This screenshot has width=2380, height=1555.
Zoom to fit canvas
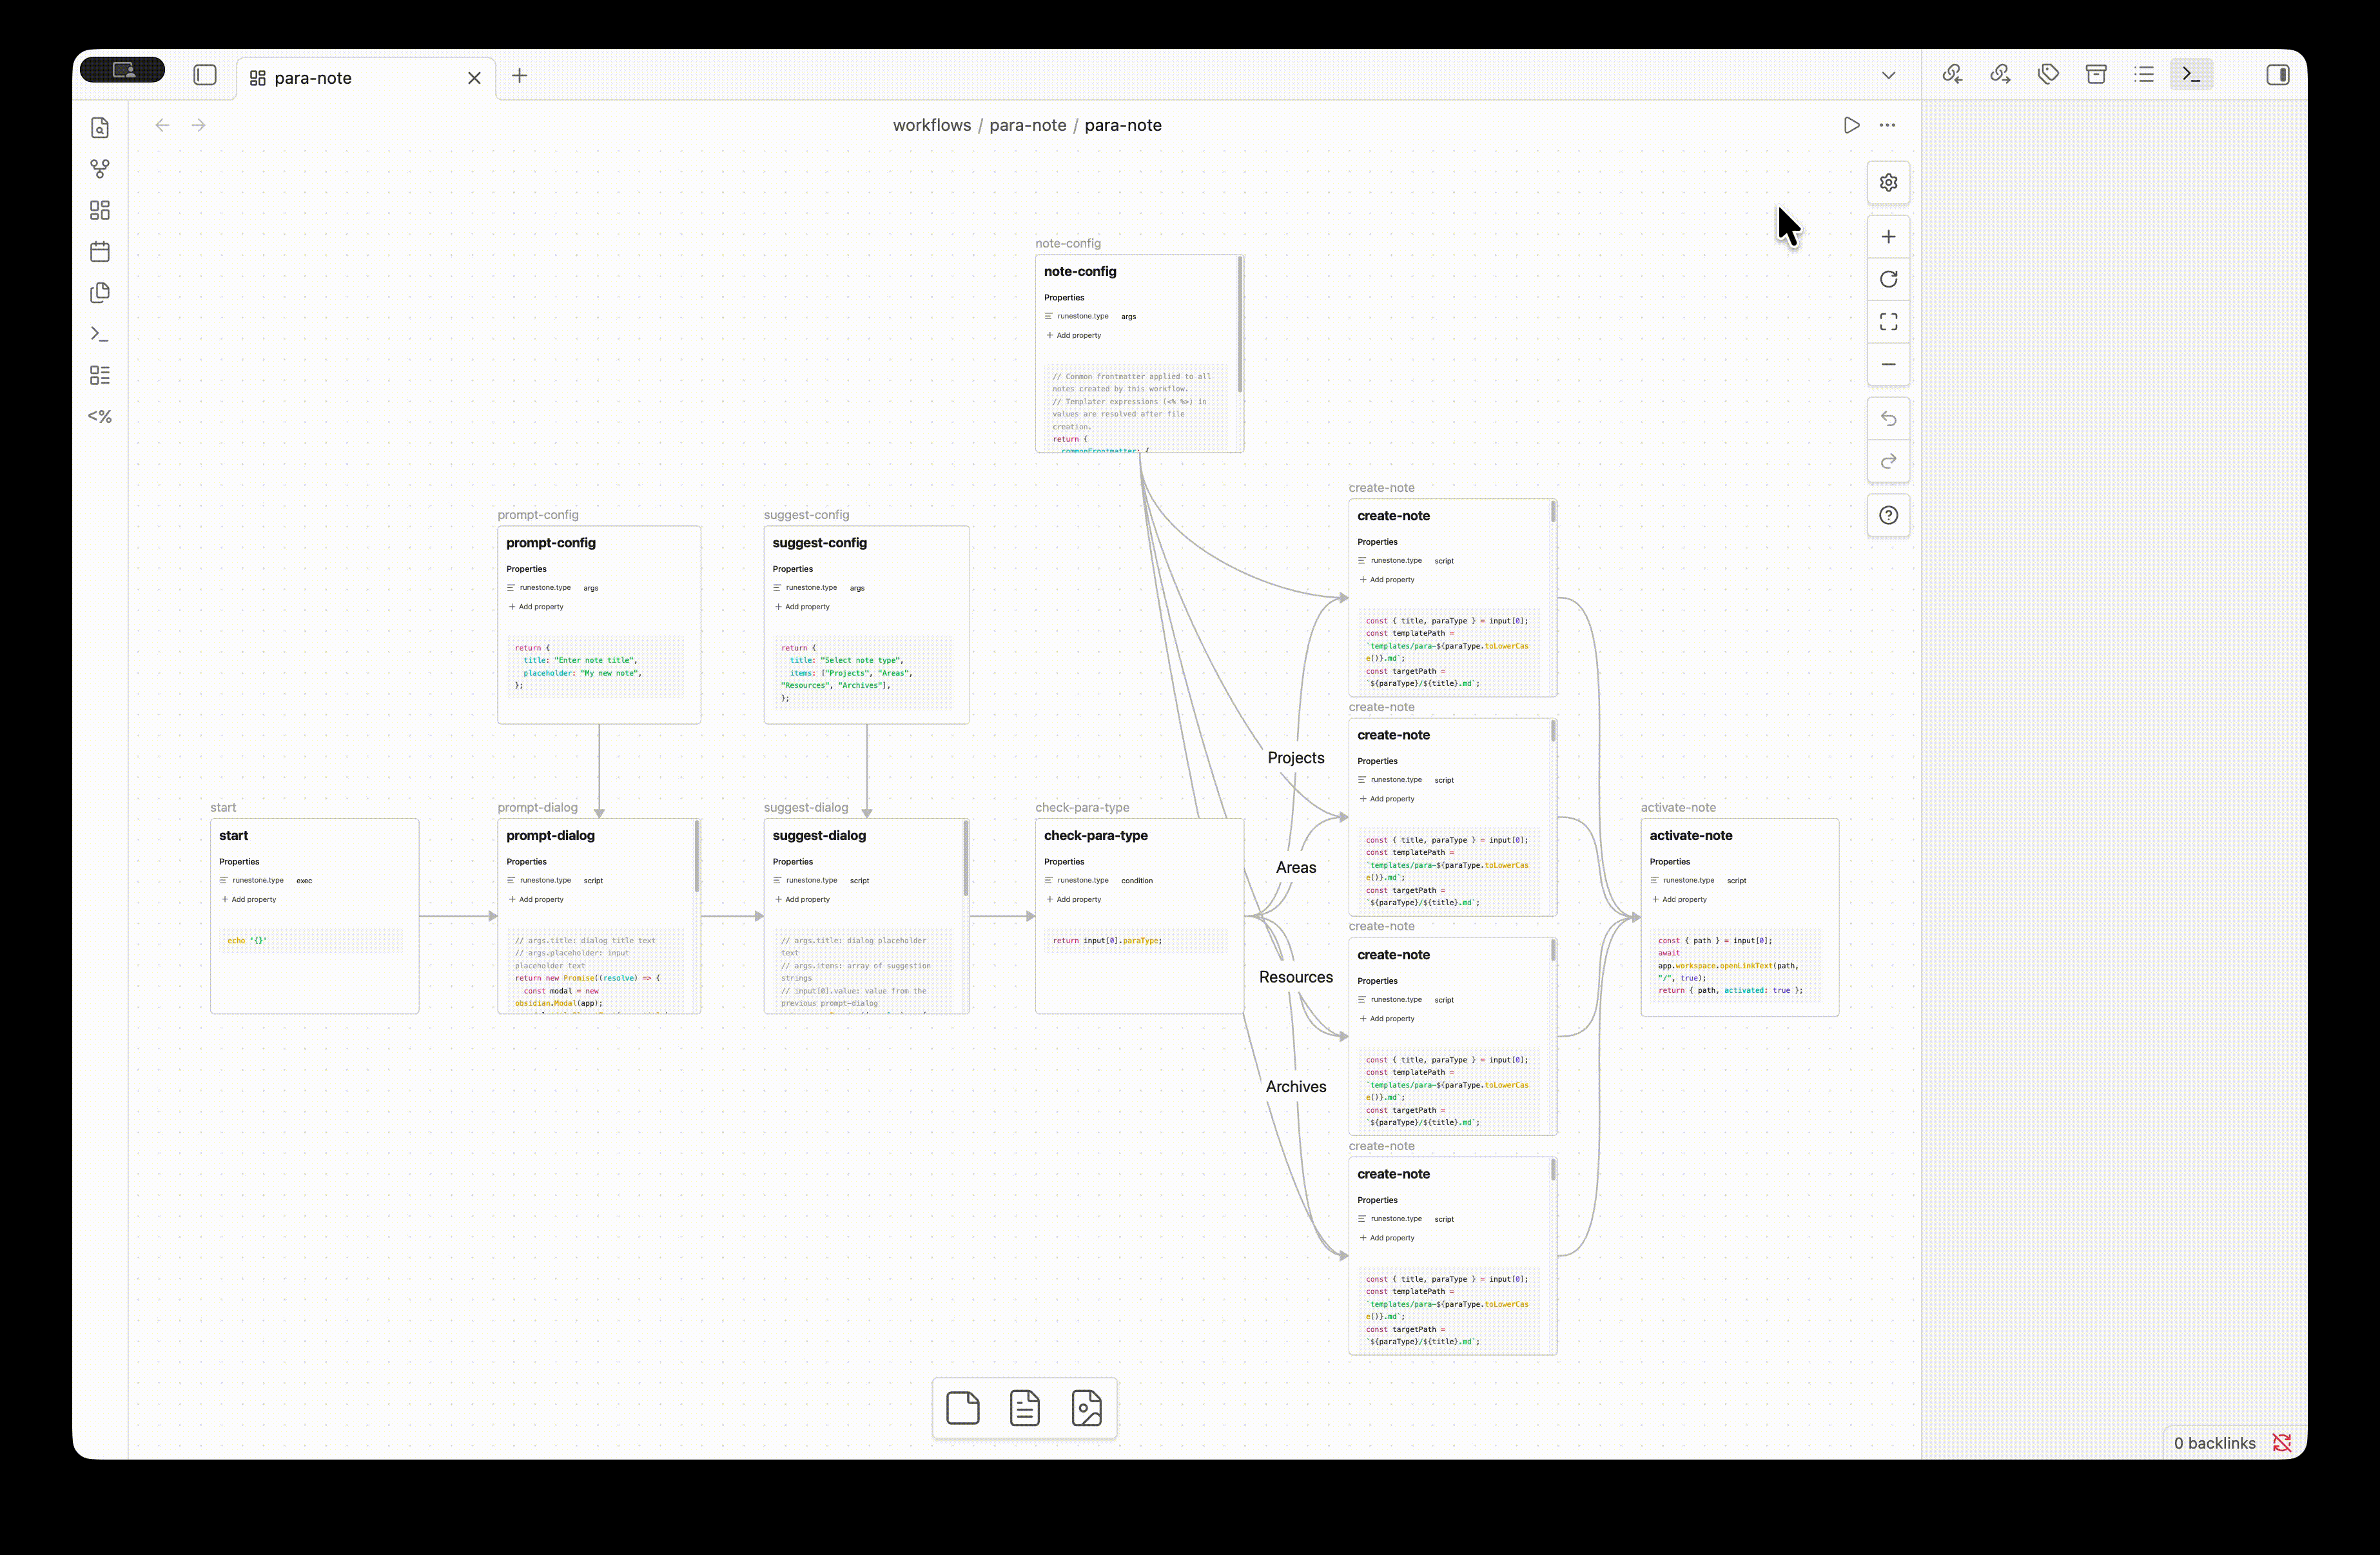(1888, 322)
